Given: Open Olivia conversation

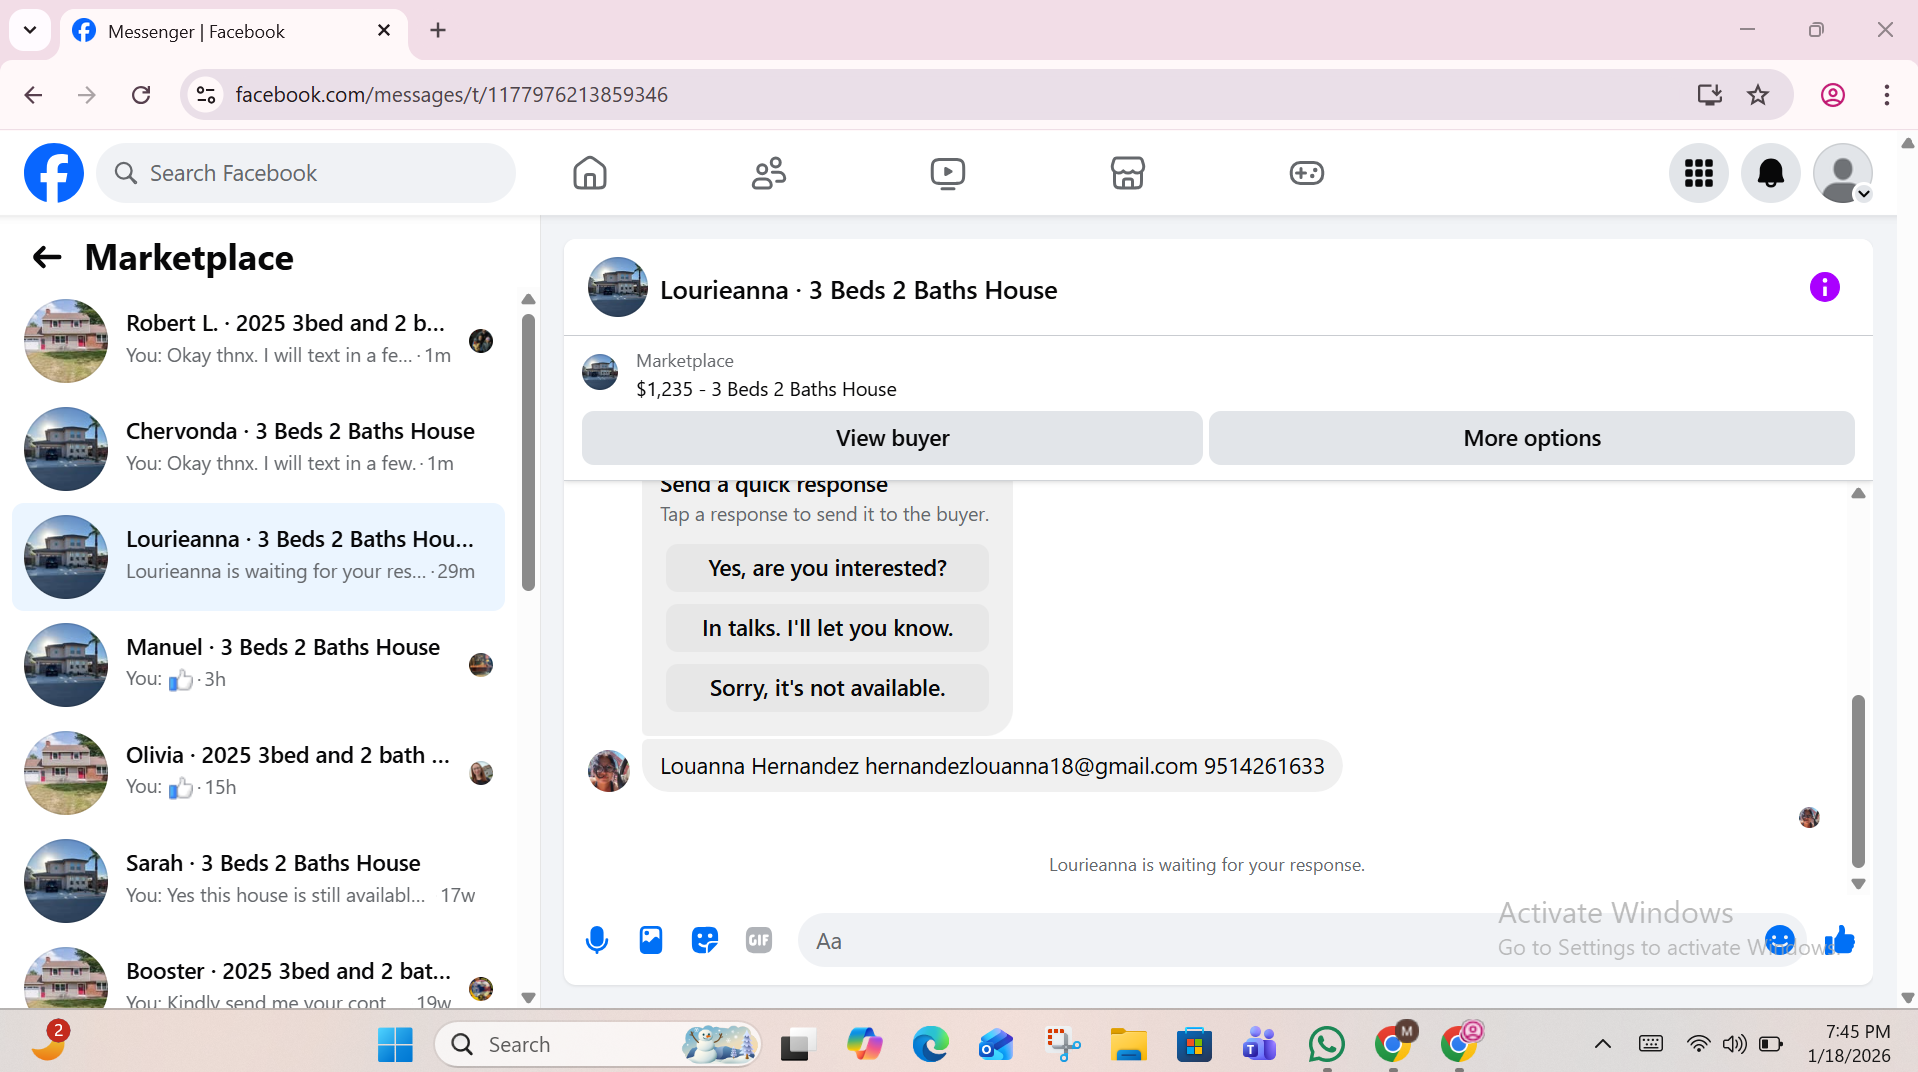Looking at the screenshot, I should pos(258,773).
